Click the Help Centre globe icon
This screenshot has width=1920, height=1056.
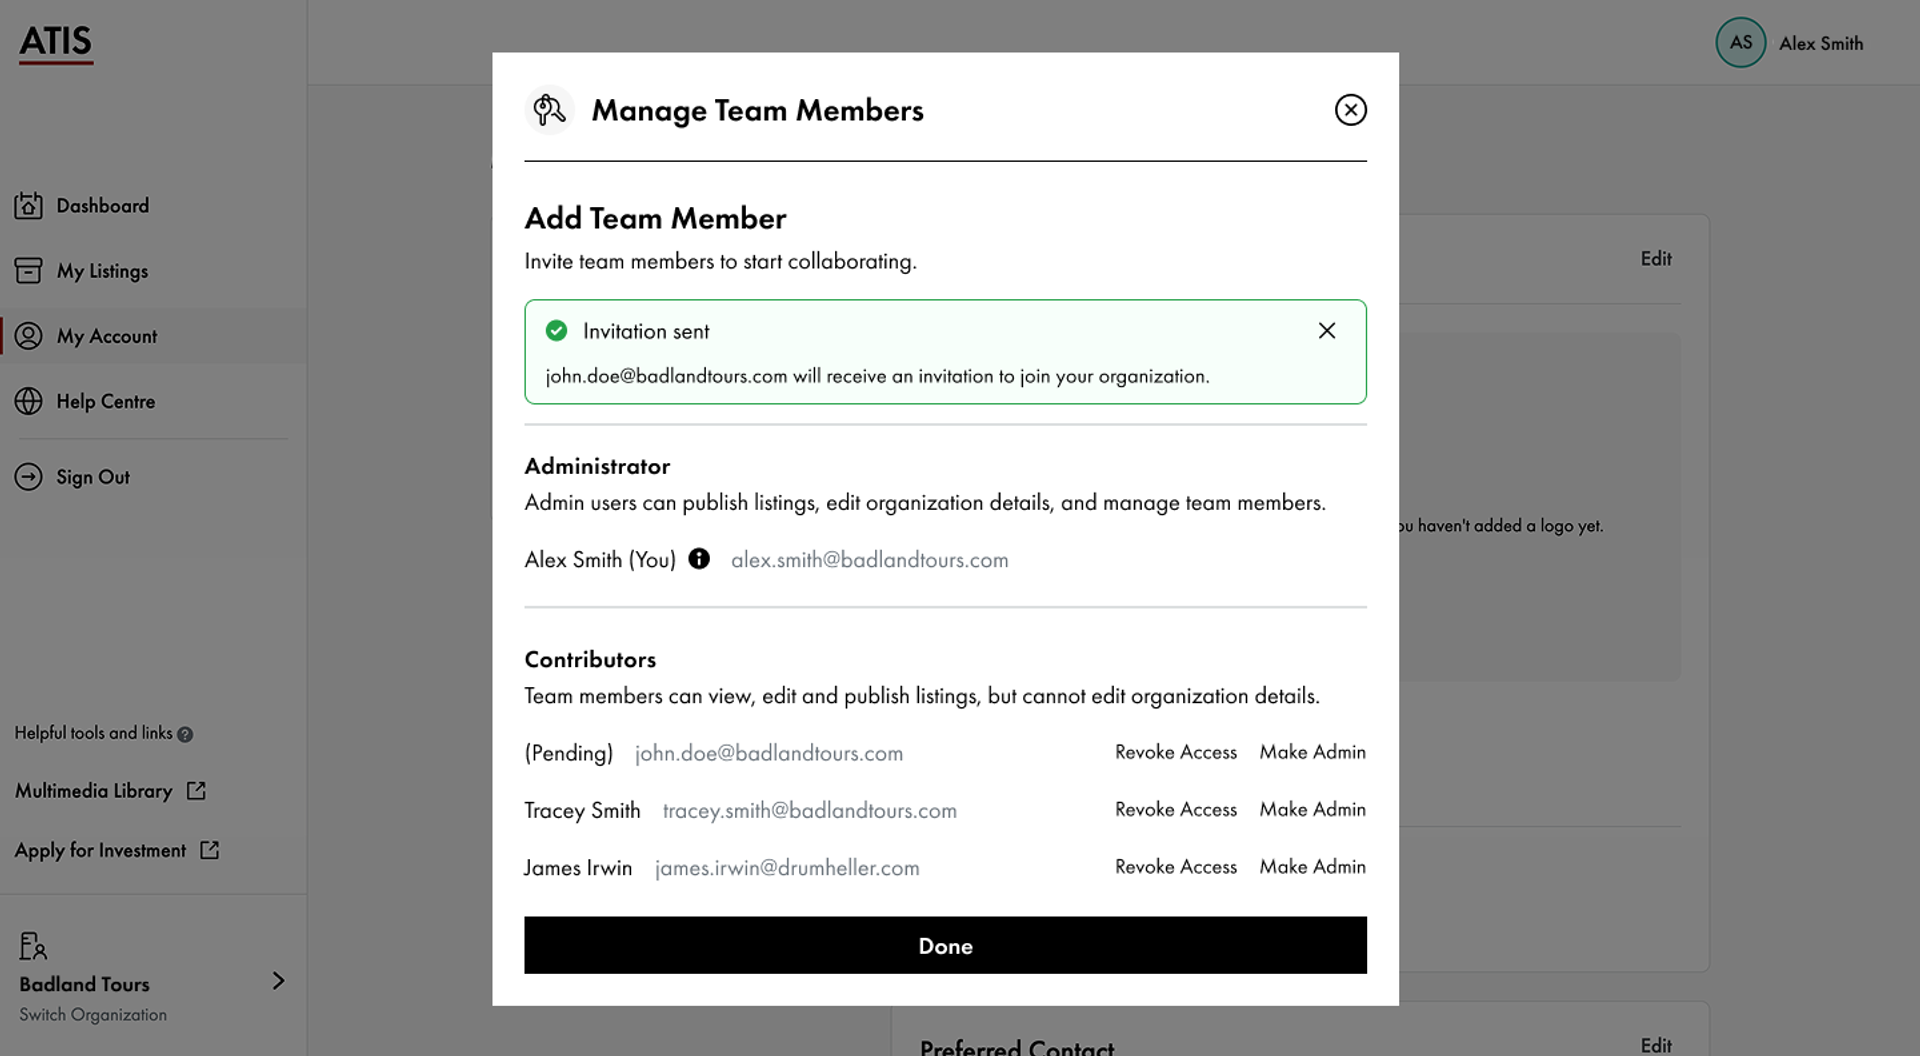[x=28, y=401]
